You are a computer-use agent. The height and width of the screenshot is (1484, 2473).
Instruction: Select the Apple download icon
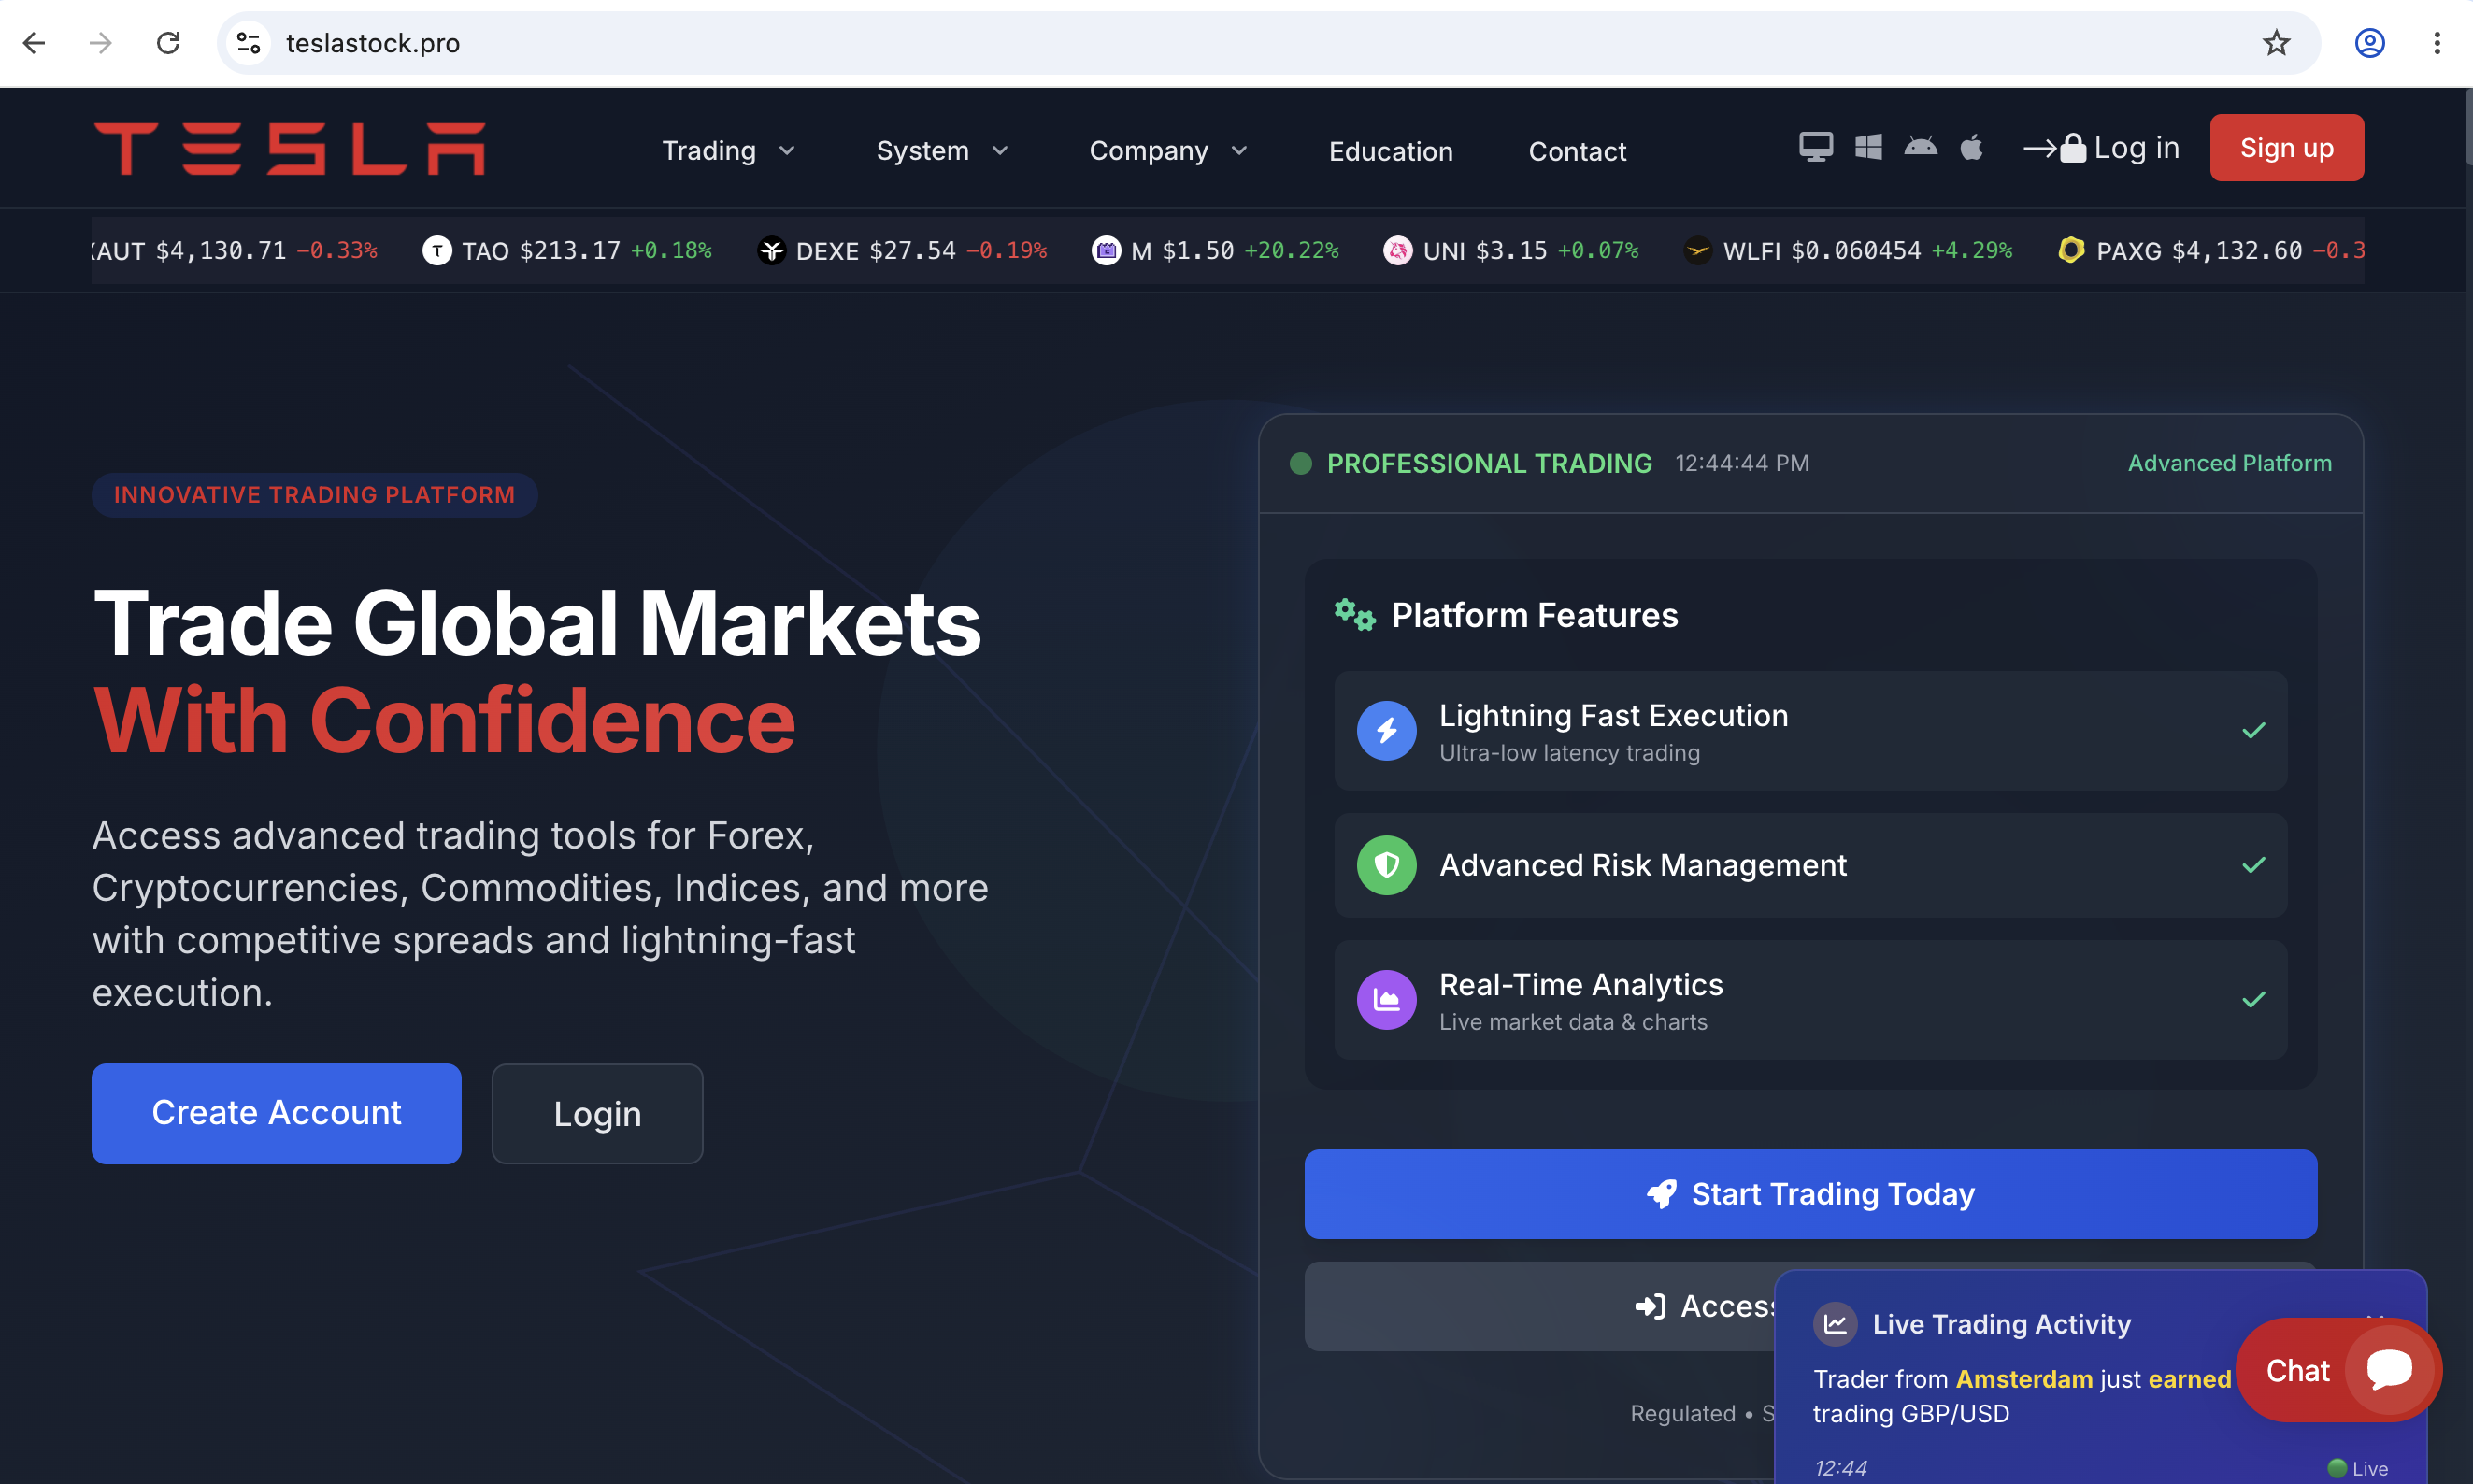[x=1971, y=147]
